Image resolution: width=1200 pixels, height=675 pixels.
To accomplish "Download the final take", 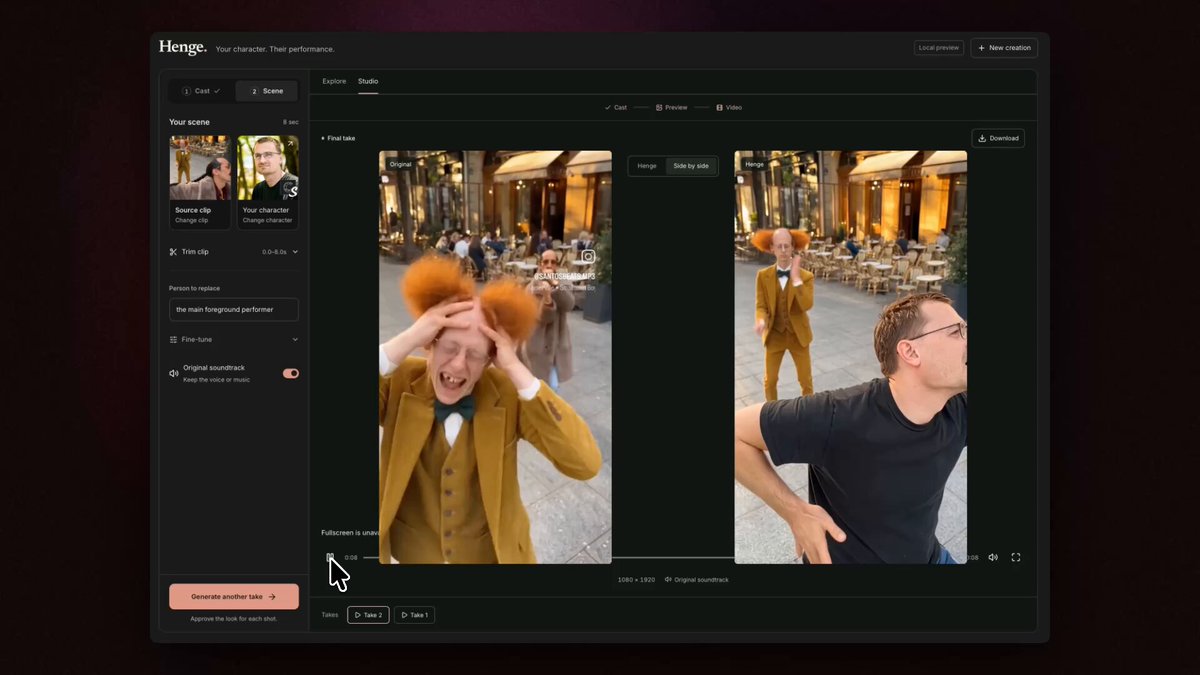I will tap(998, 138).
